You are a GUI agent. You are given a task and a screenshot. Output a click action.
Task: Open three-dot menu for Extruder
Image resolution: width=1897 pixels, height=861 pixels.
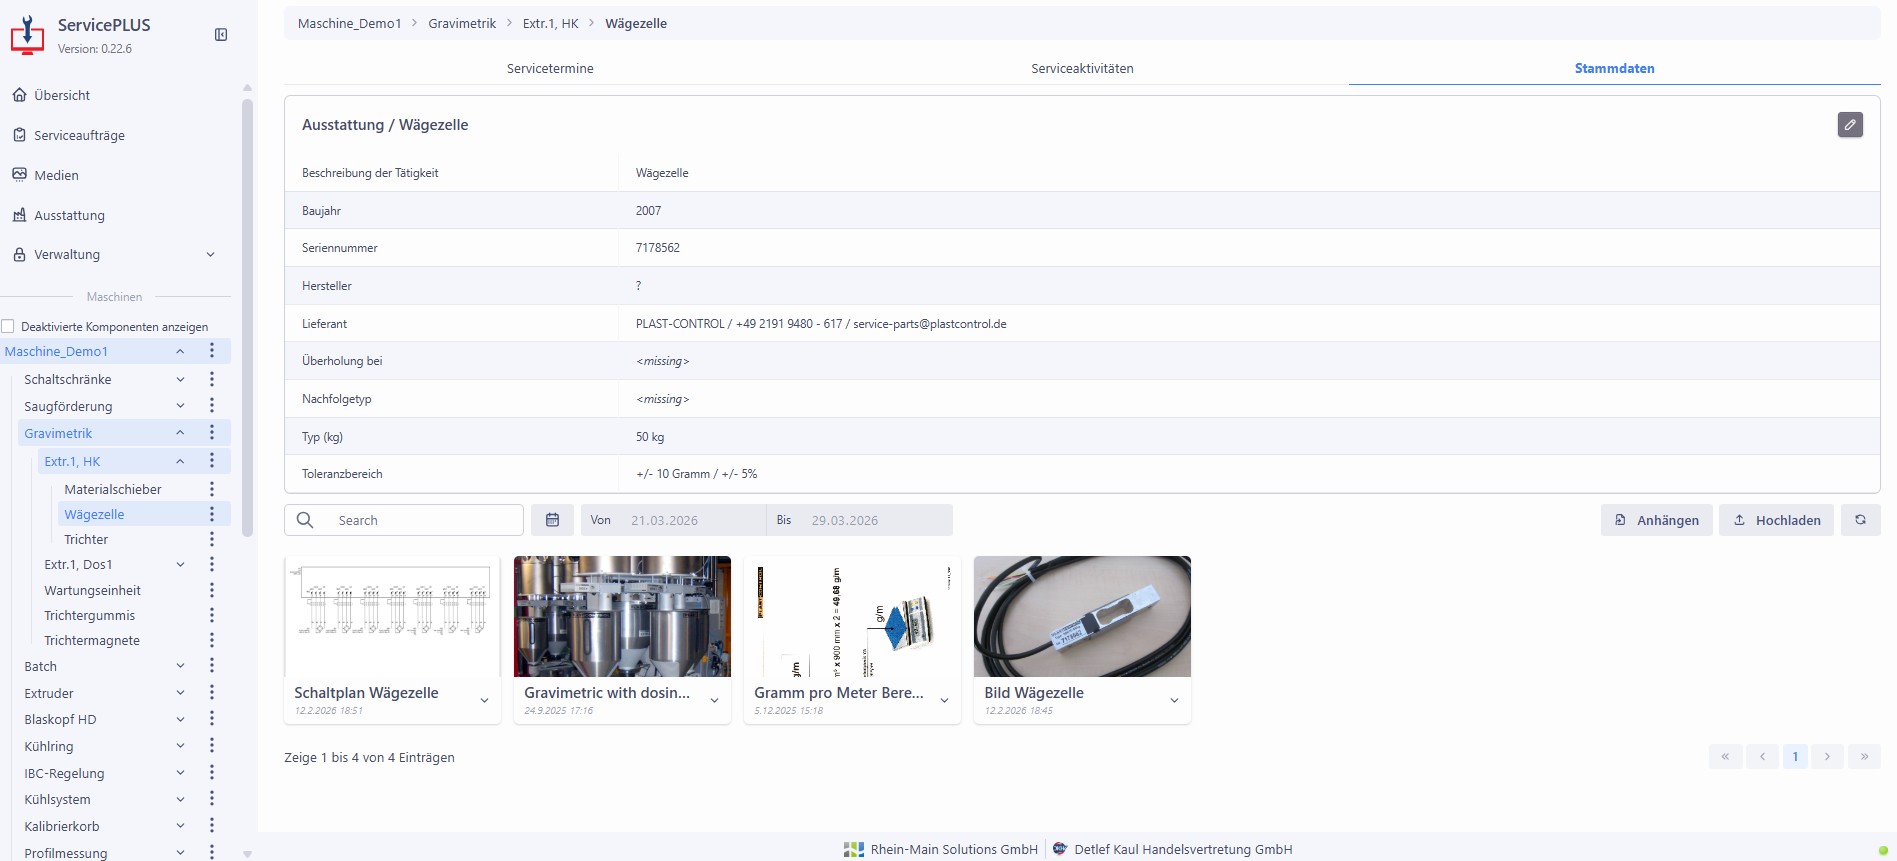tap(212, 693)
